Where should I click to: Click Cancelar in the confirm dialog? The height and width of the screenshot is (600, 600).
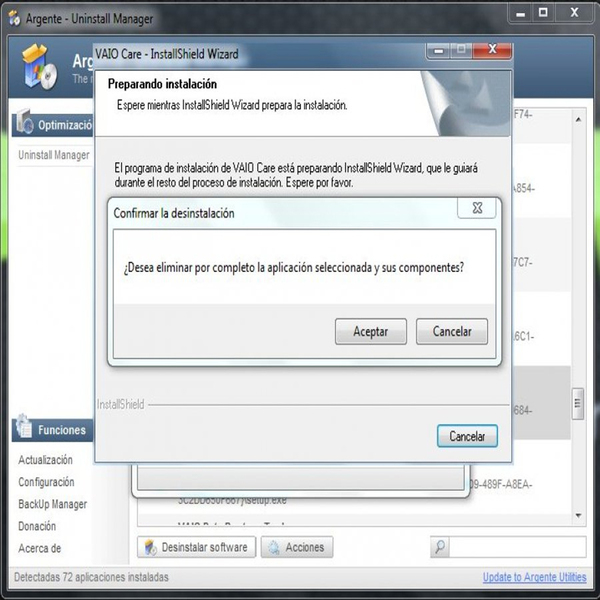pos(452,331)
